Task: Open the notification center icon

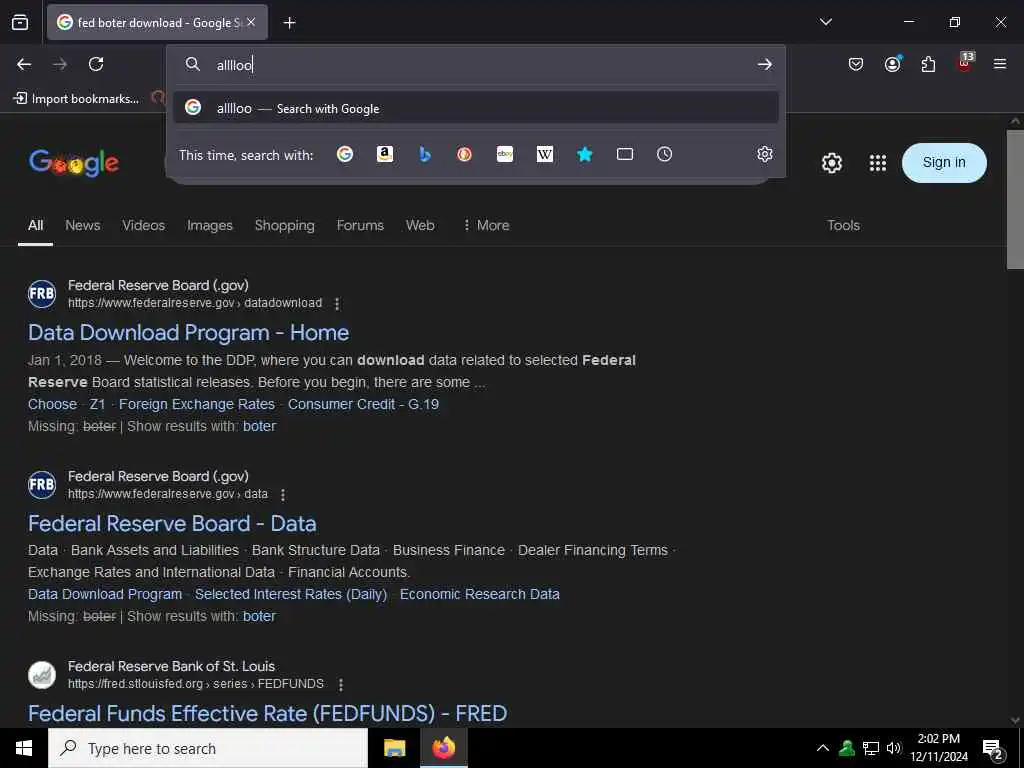Action: click(993, 750)
